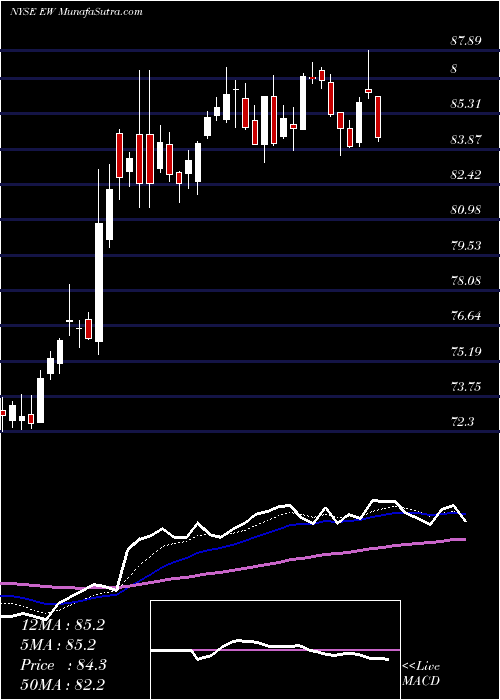Image resolution: width=500 pixels, height=700 pixels.
Task: Click the 87.89 price axis label
Action: (x=466, y=41)
